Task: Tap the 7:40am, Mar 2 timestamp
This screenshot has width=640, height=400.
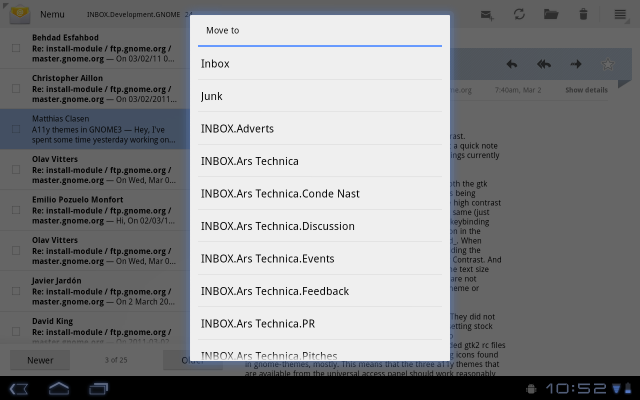Action: [518, 90]
